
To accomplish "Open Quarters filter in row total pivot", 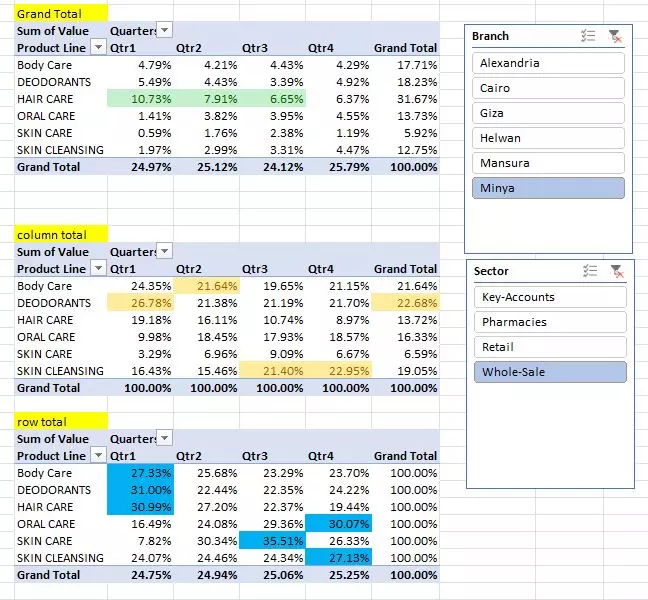I will pos(165,439).
